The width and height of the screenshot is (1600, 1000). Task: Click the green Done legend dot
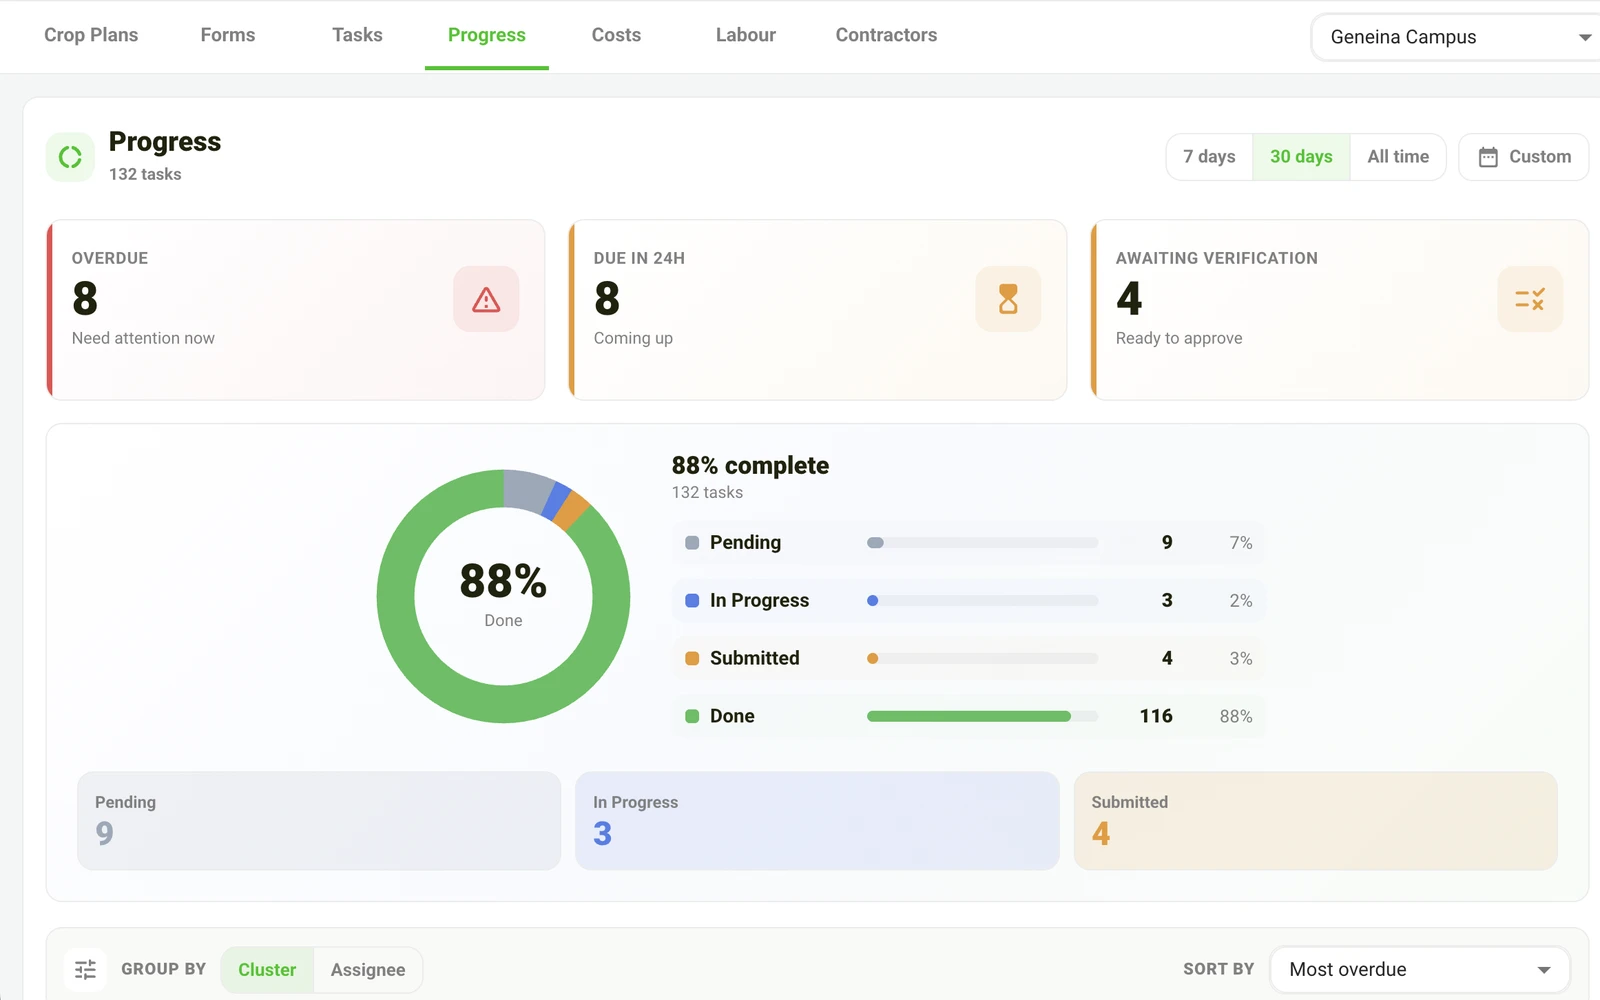pyautogui.click(x=692, y=716)
